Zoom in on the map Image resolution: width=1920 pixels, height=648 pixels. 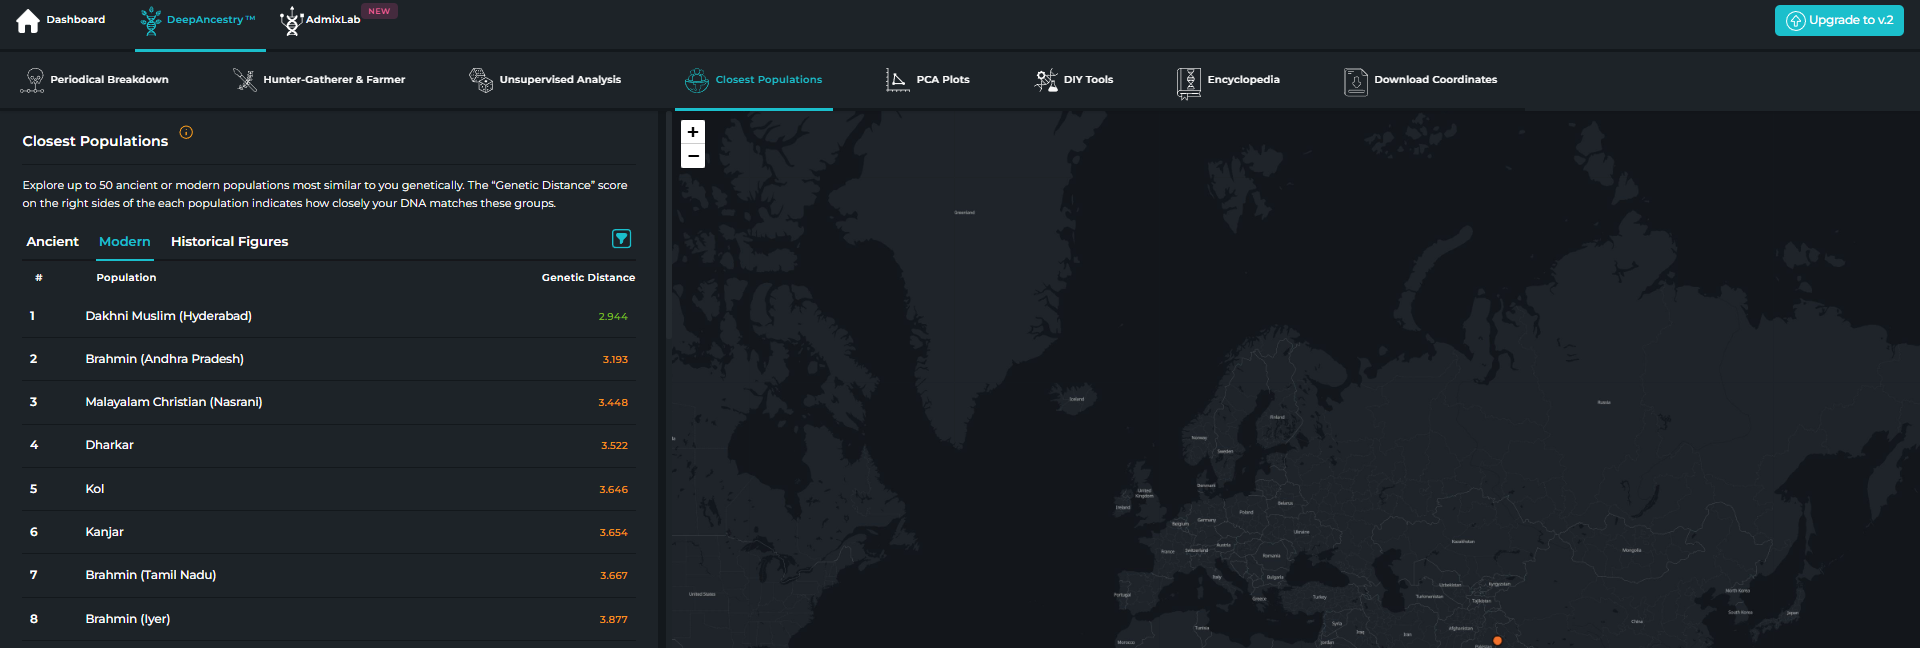693,132
